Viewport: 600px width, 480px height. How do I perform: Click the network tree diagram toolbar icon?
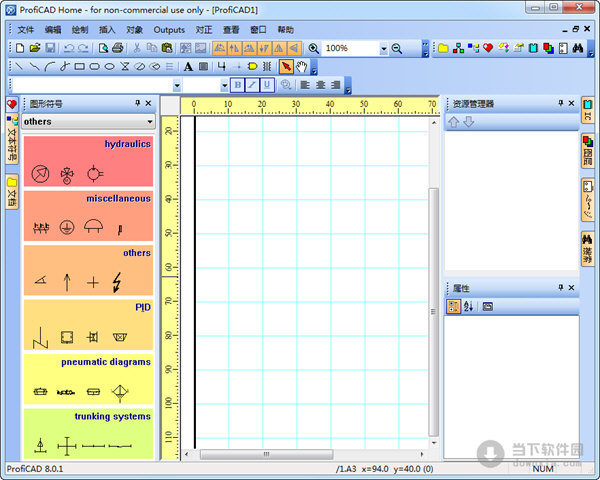point(458,48)
